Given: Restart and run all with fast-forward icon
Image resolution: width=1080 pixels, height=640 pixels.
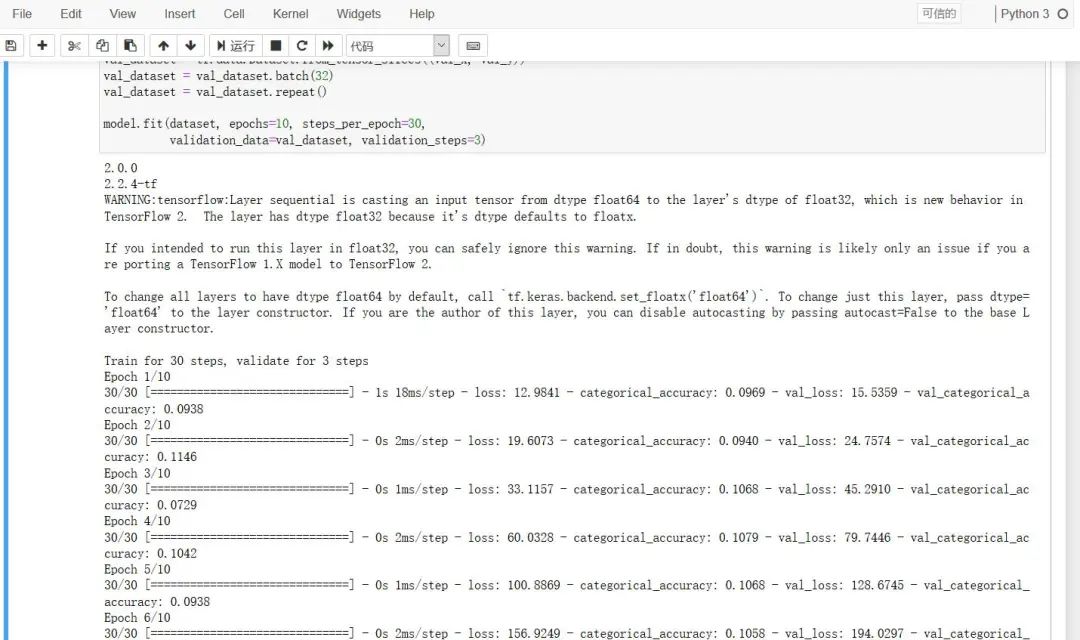Looking at the screenshot, I should pyautogui.click(x=327, y=46).
